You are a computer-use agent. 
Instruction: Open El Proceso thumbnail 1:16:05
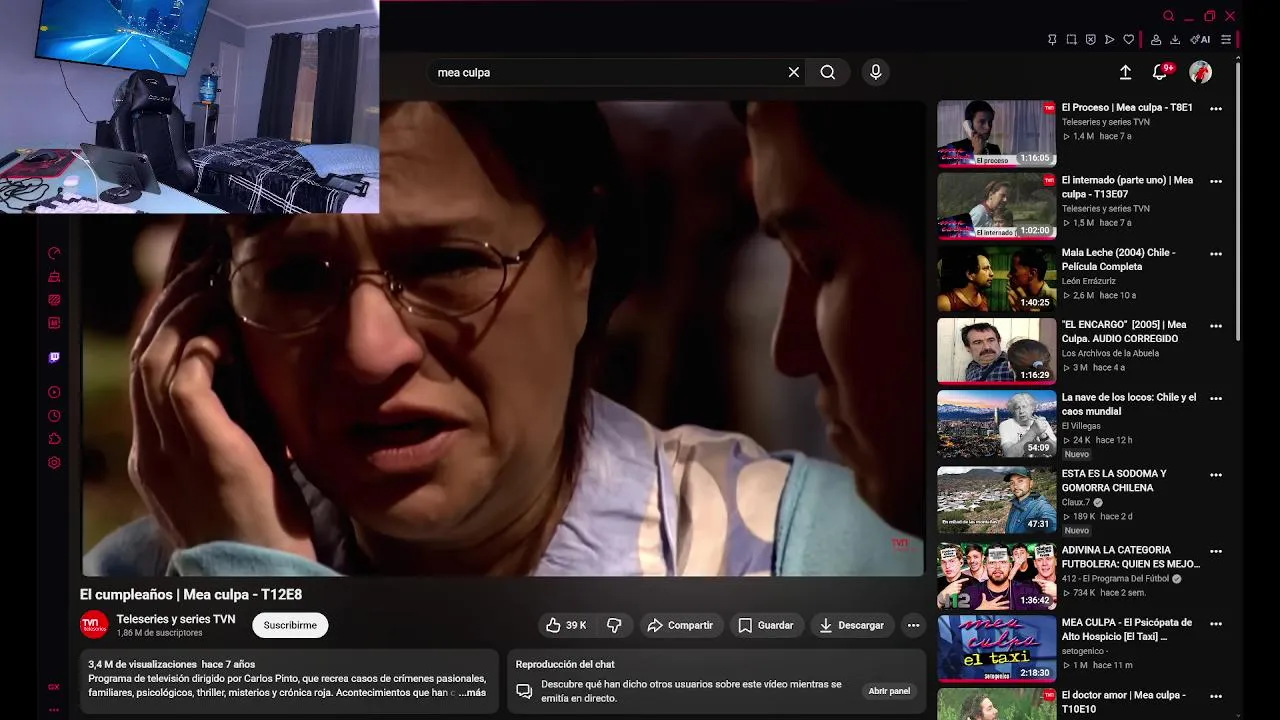click(x=996, y=133)
